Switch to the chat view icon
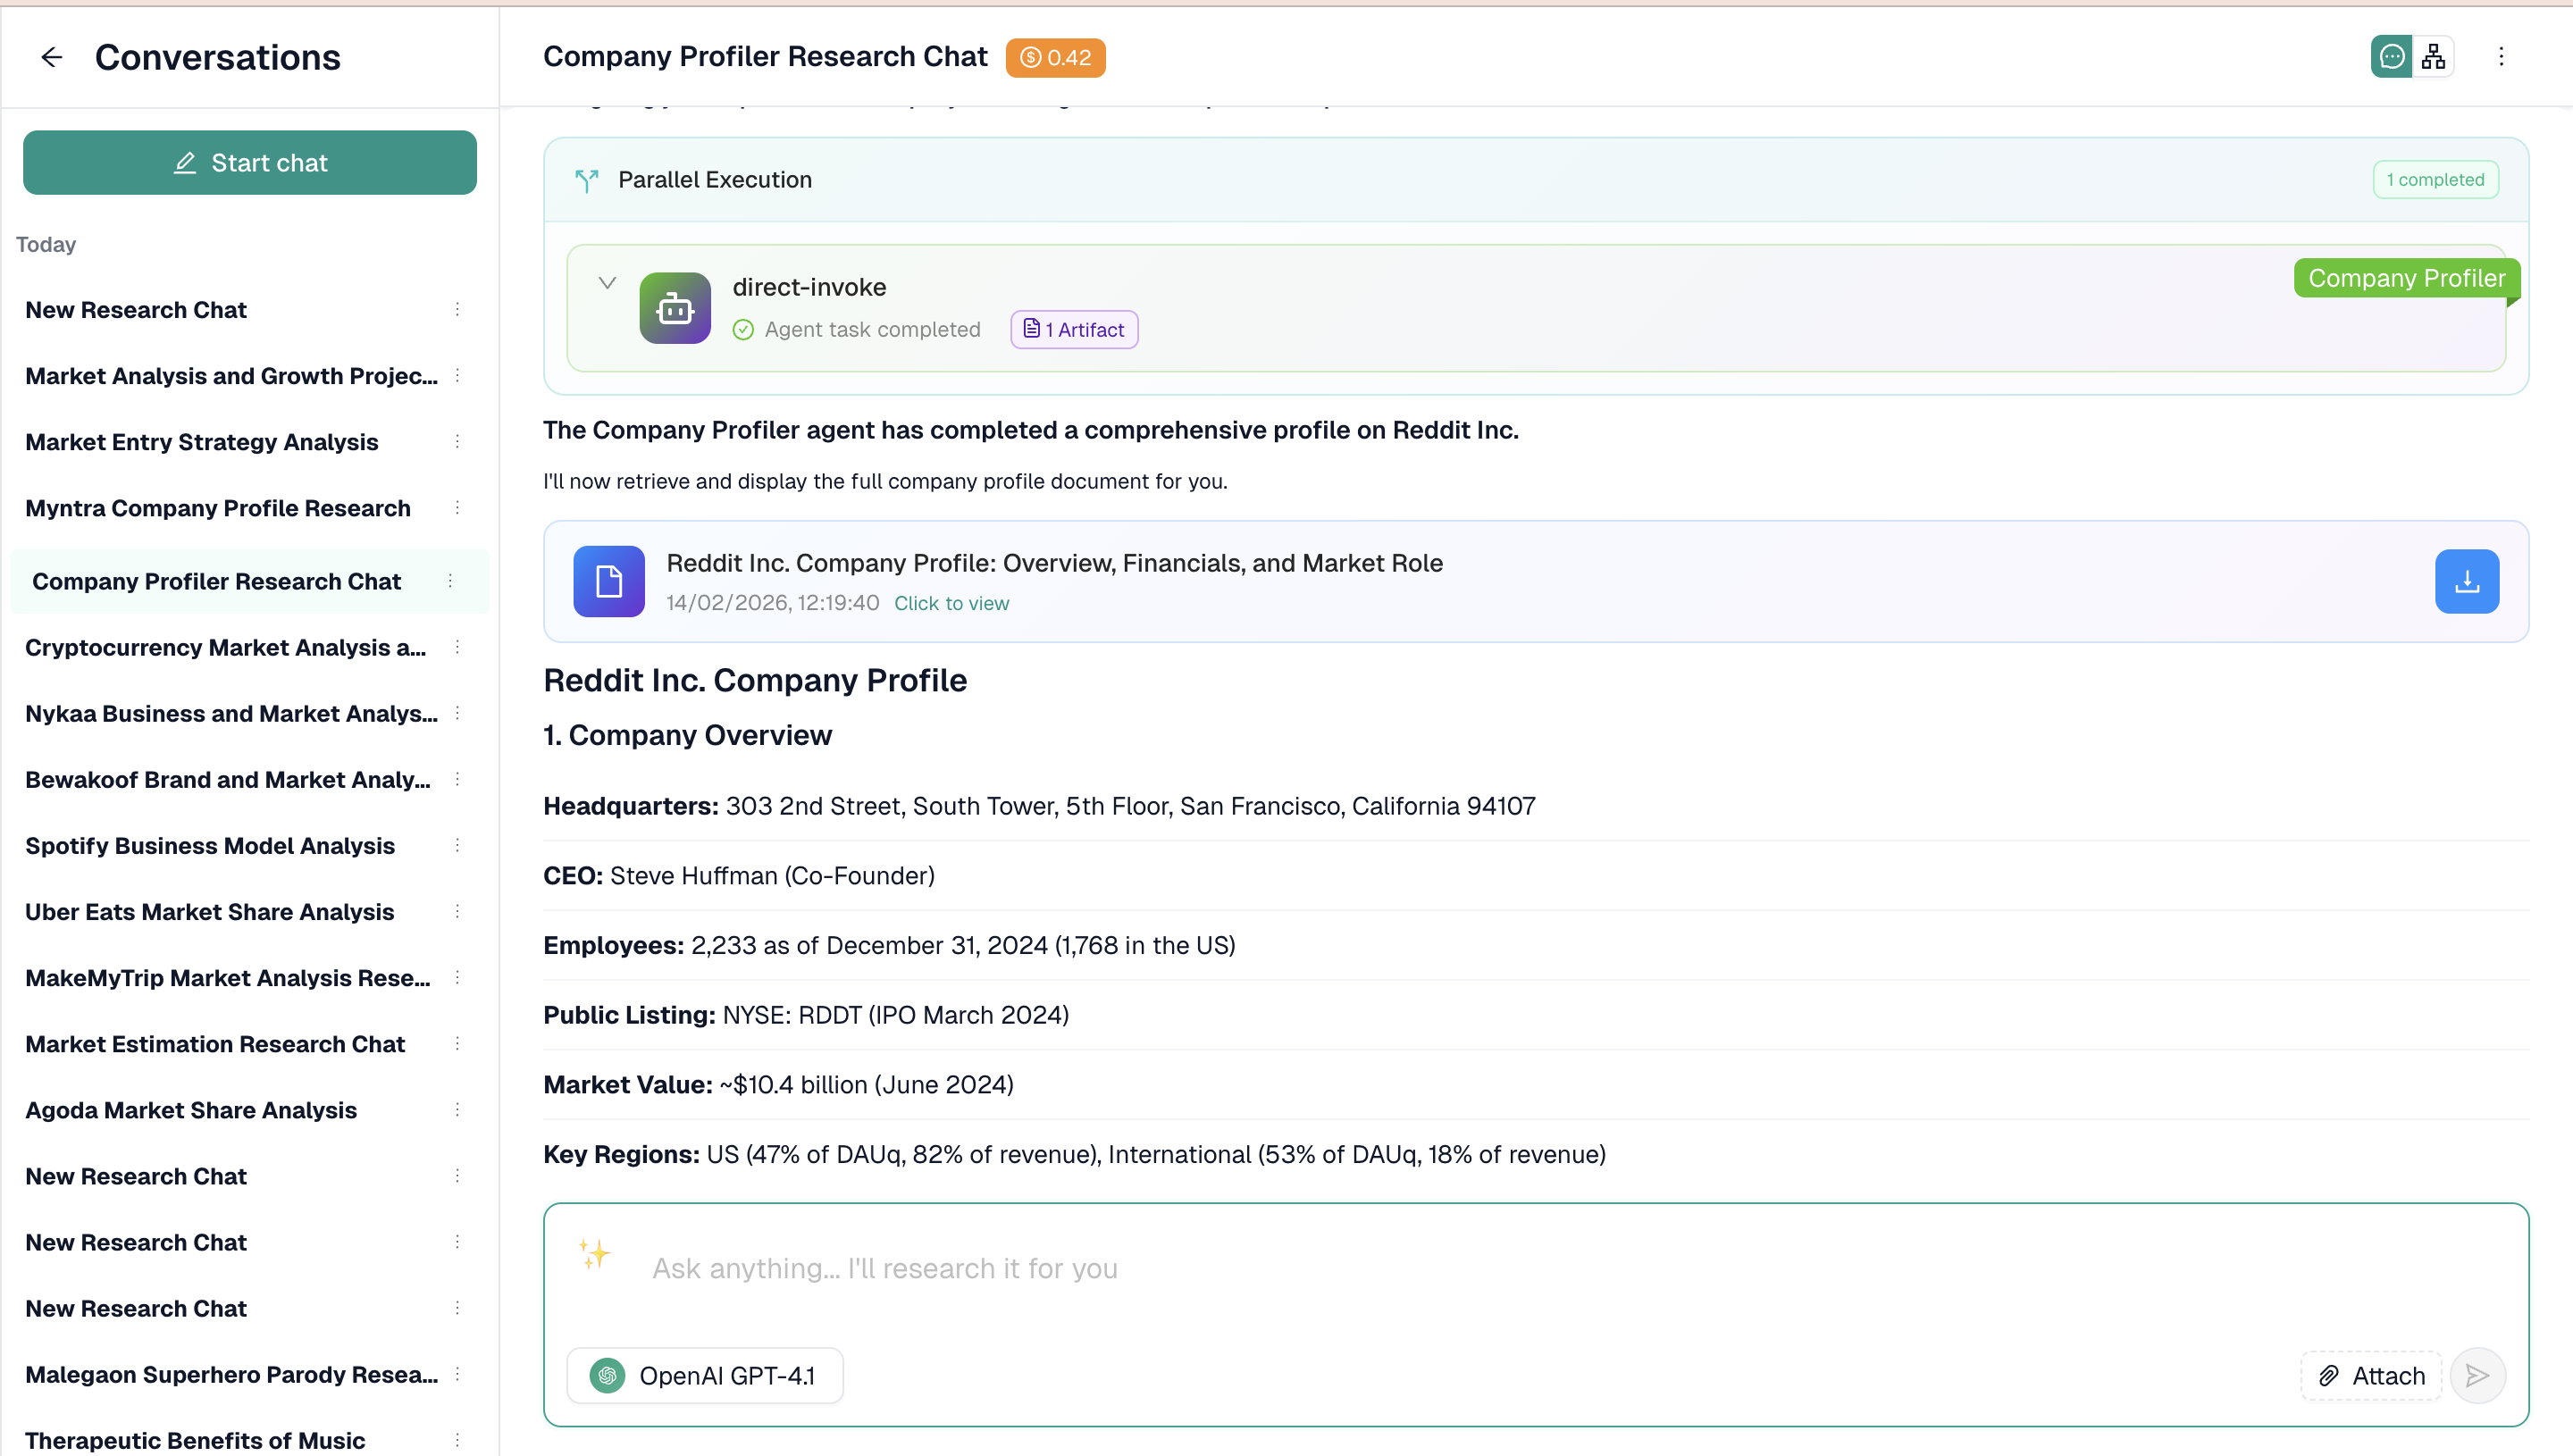Screen dimensions: 2573x1456 [2390, 57]
